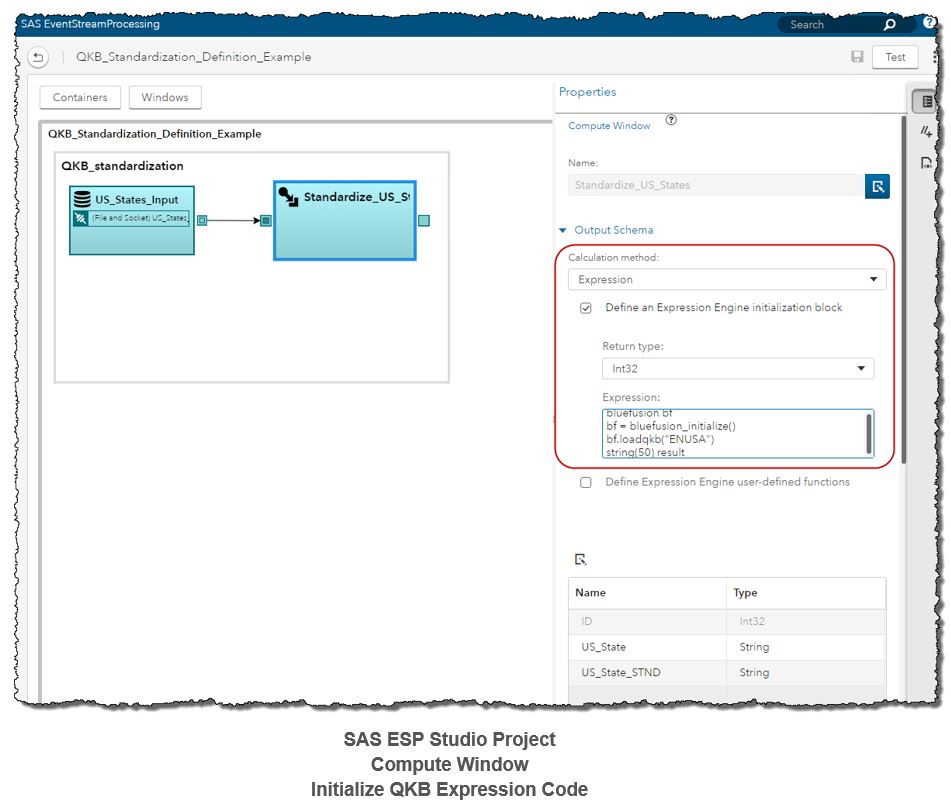Click the search magnifier icon
The image size is (951, 804).
(889, 24)
